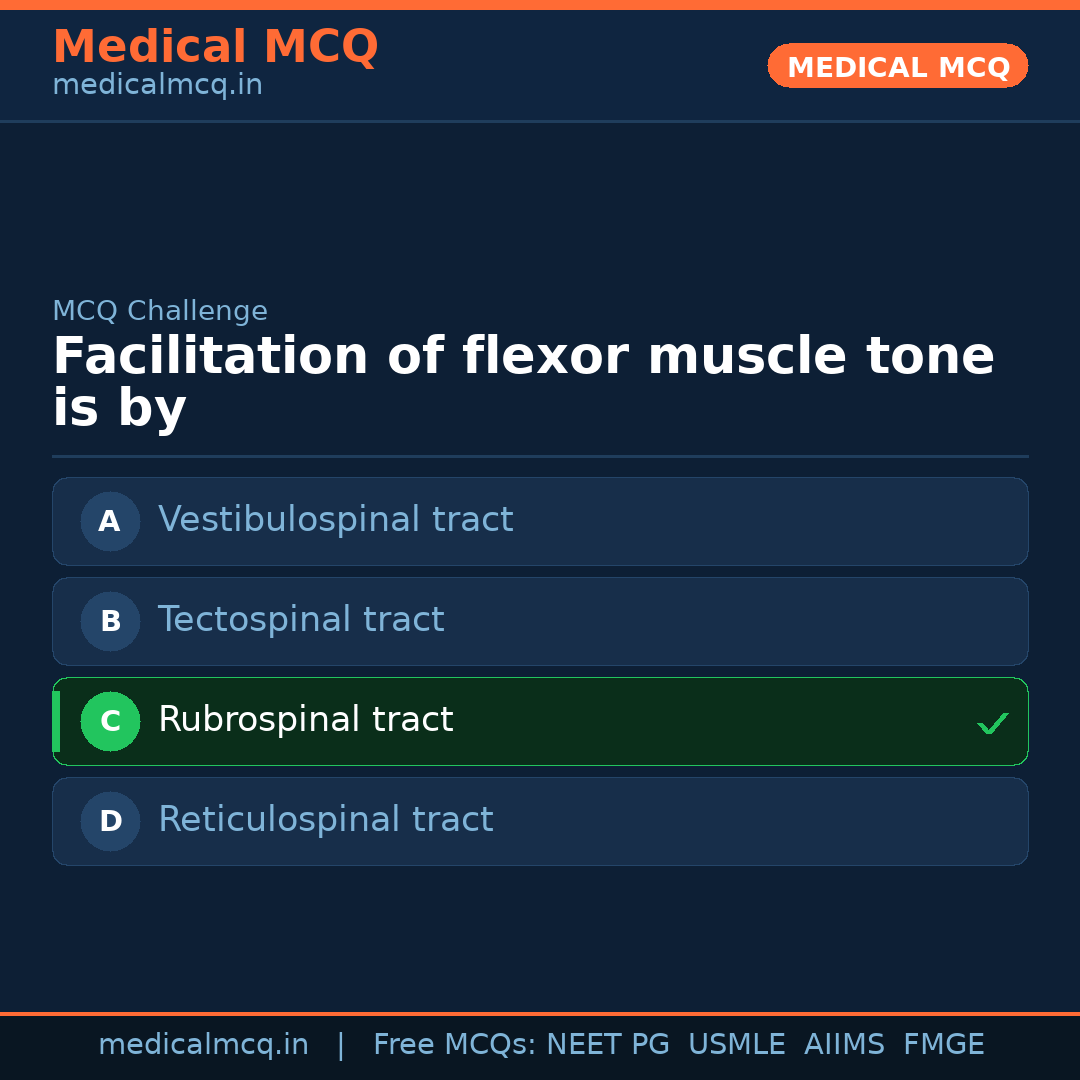Click the MCQ Challenge label
Screen dimensions: 1080x1080
(x=160, y=311)
